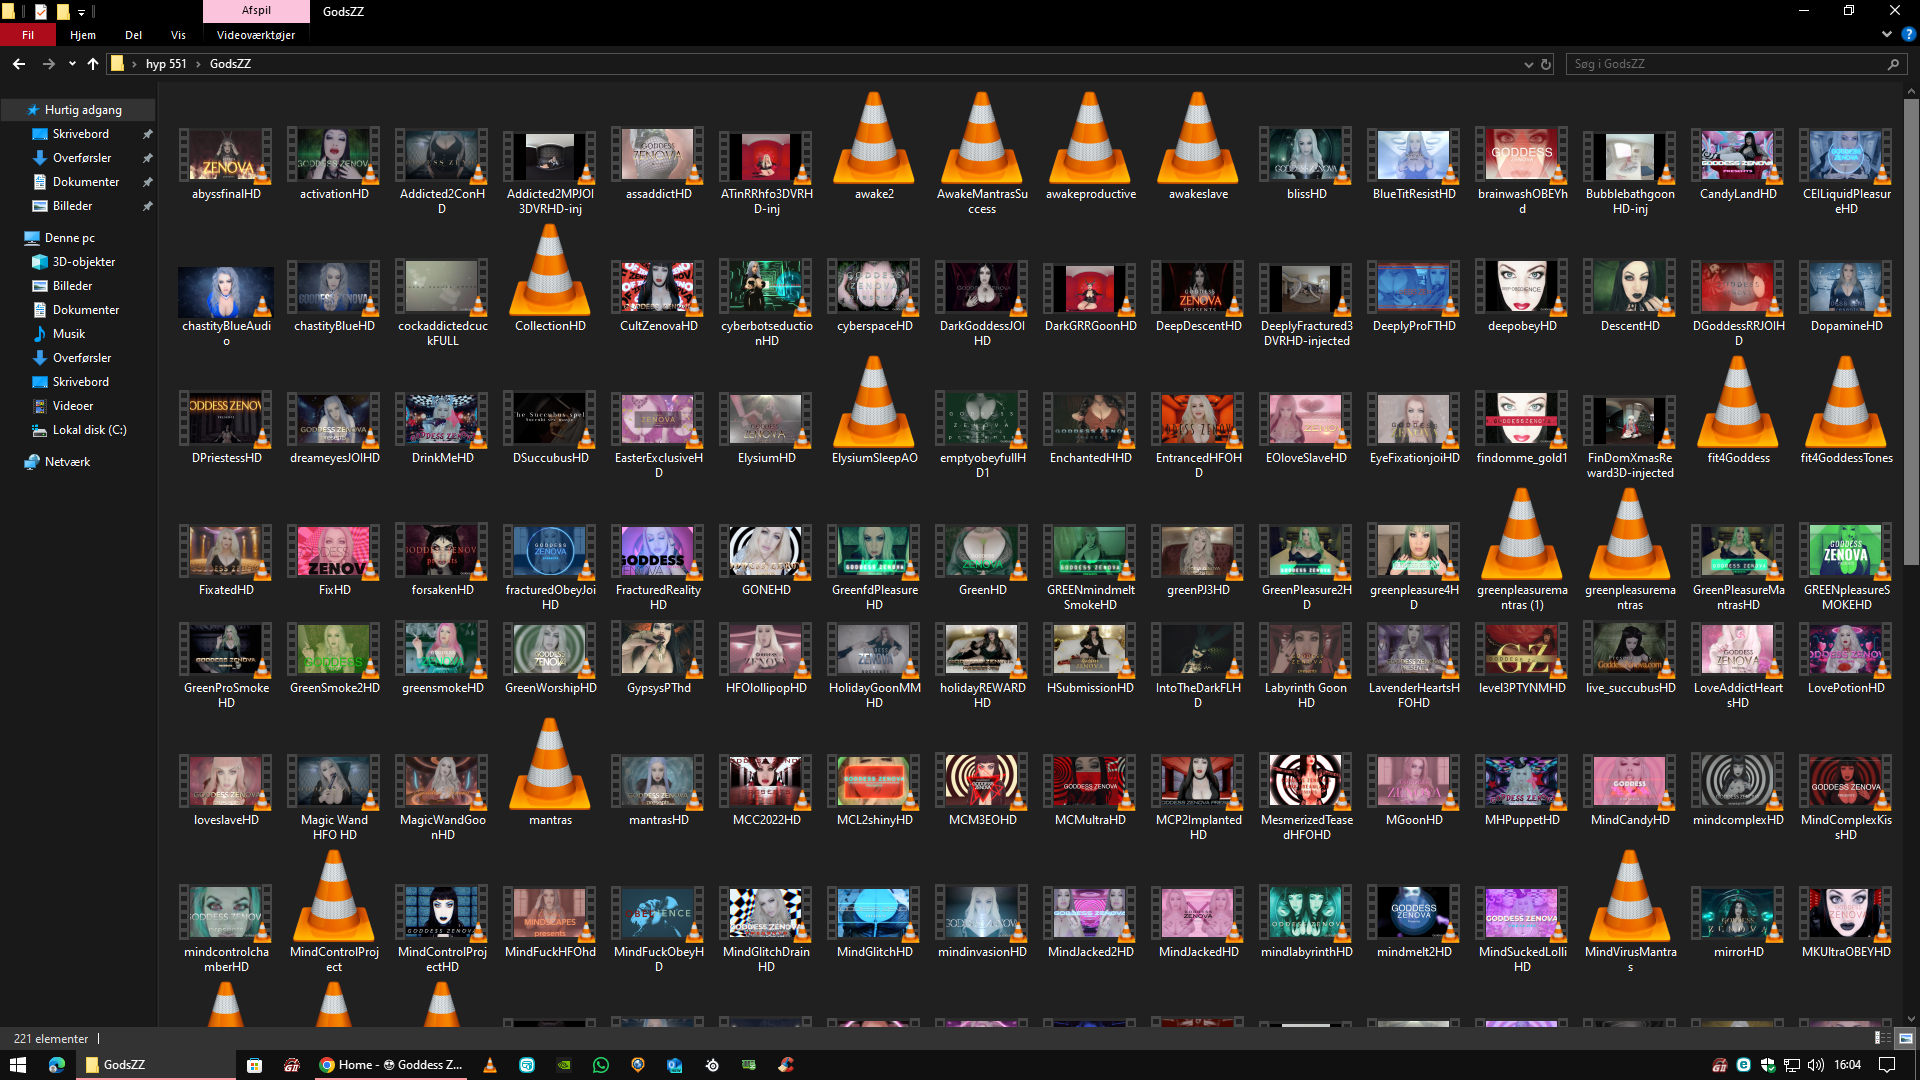Open WhatsApp from the taskbar
Screen dimensions: 1920x1080
(x=601, y=1065)
